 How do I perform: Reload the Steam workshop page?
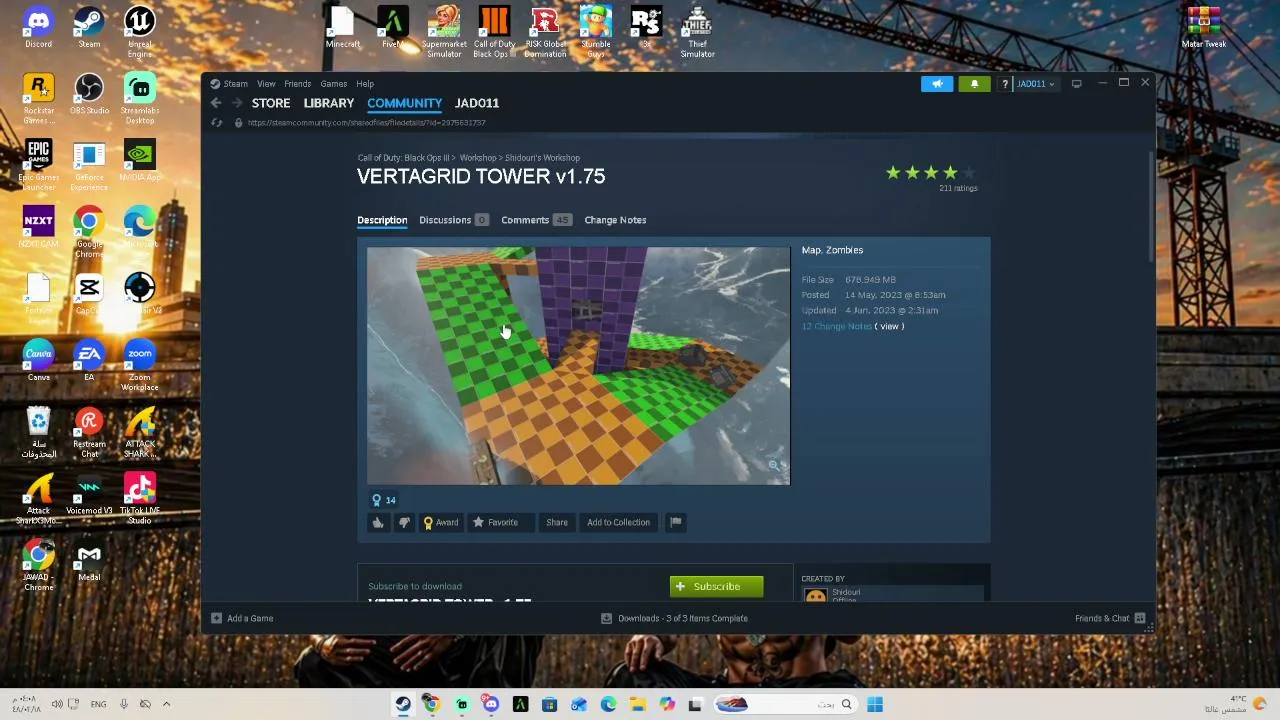pos(216,123)
